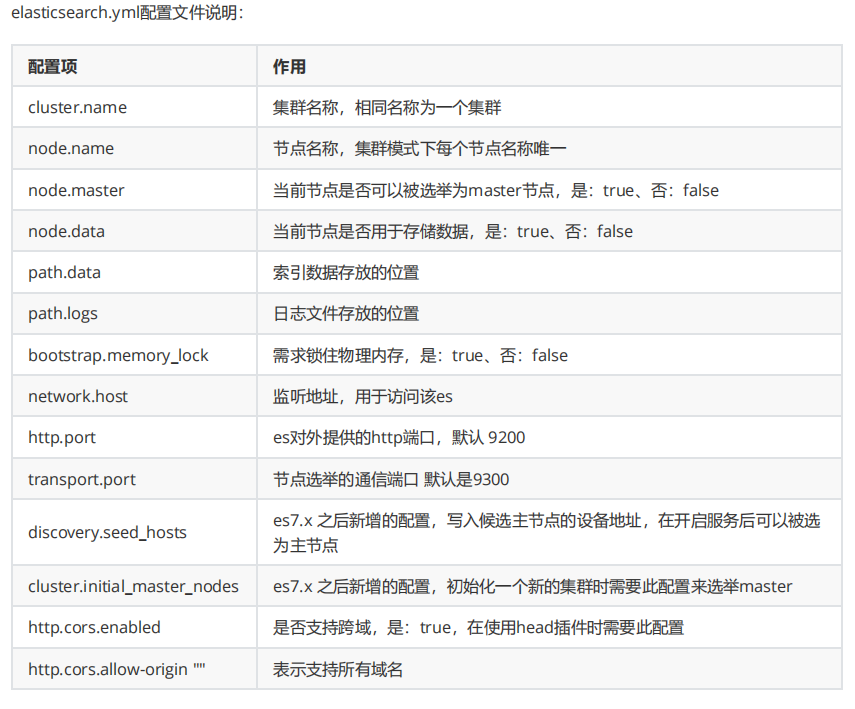Click "节点选举的通信端口 默认是9300" text
Image resolution: width=855 pixels, height=709 pixels.
391,479
